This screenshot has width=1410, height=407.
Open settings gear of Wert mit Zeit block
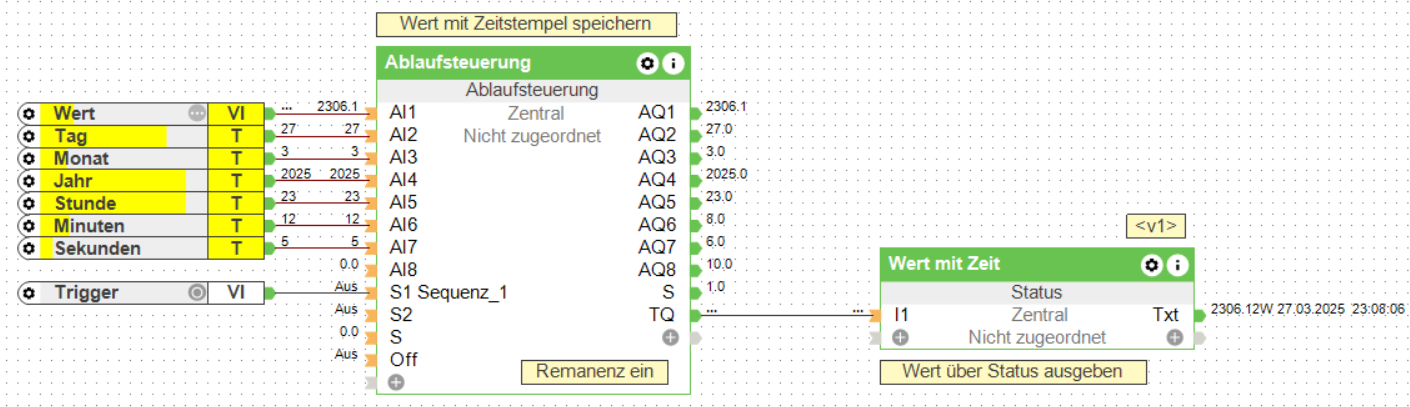(x=1152, y=265)
